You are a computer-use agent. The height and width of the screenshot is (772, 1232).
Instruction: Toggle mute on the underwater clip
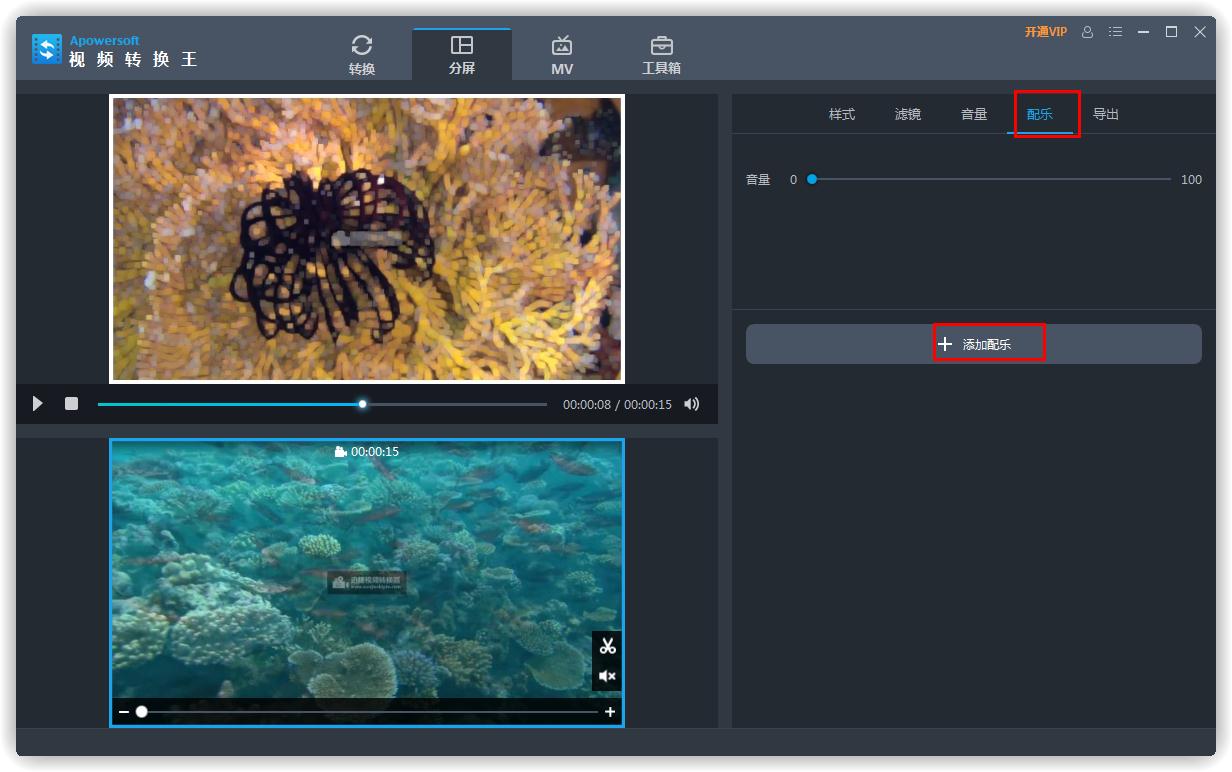pos(607,677)
